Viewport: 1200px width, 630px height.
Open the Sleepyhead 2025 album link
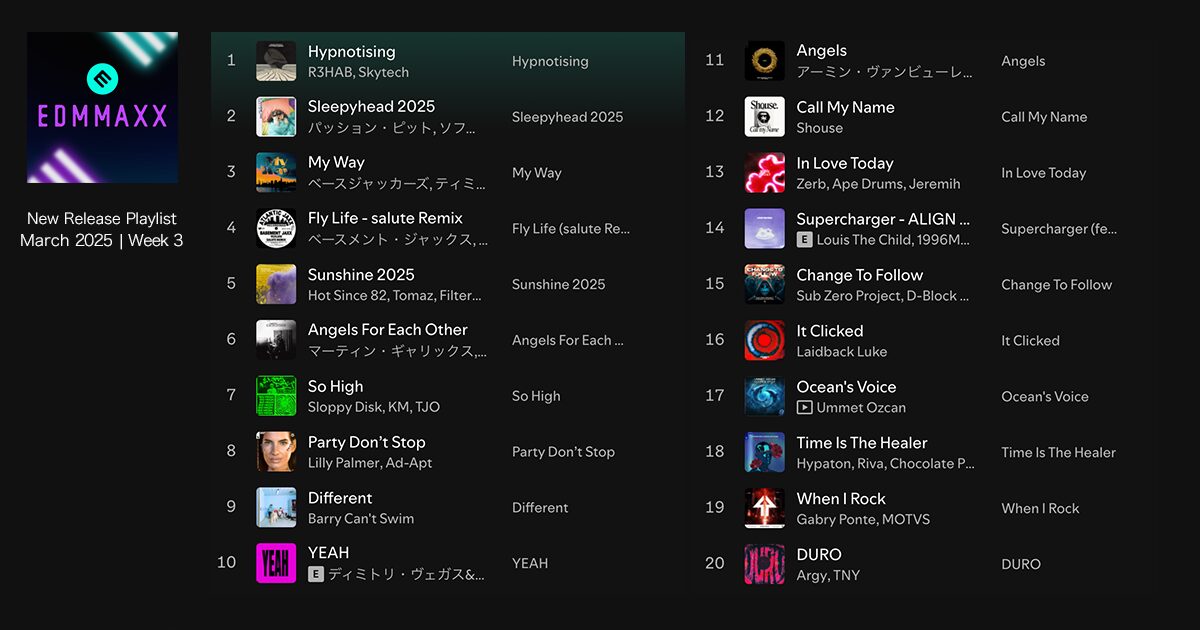point(567,117)
